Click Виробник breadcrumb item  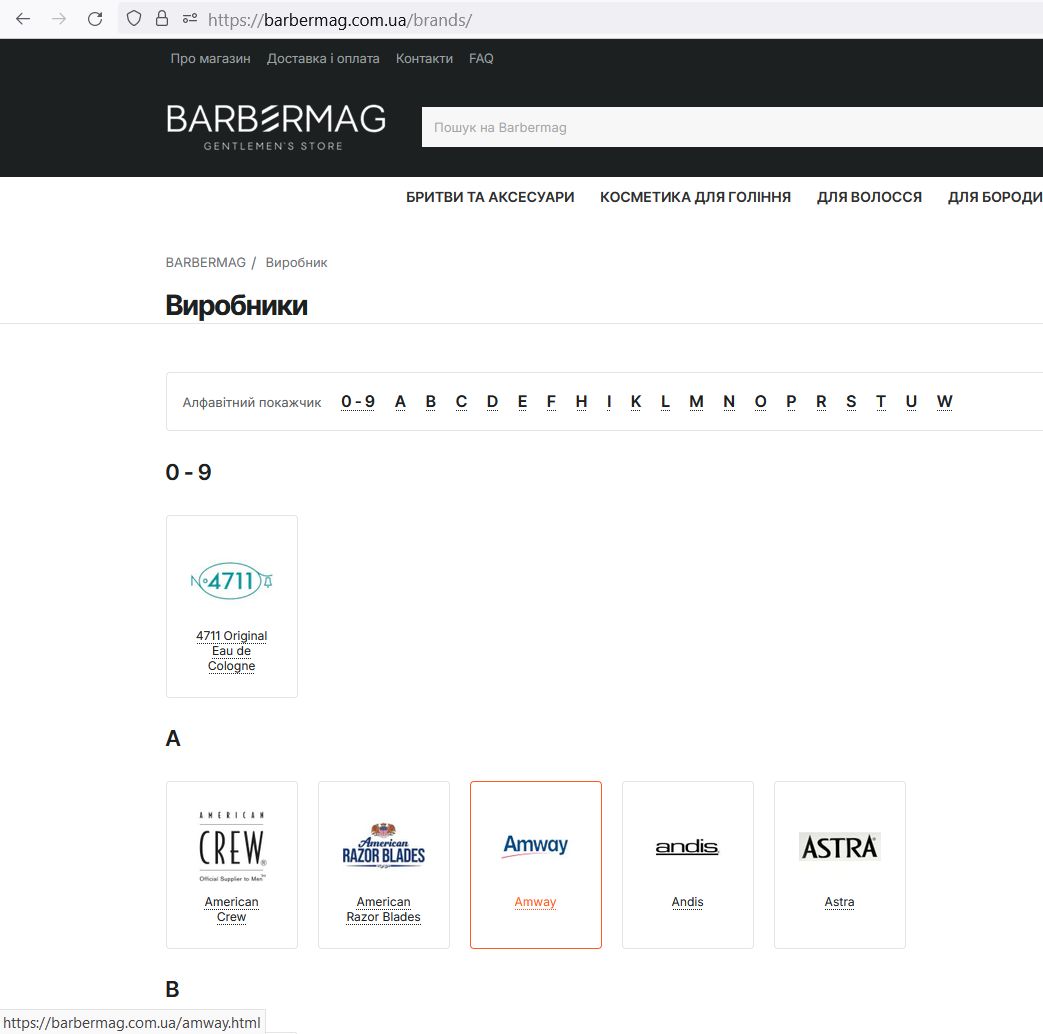(296, 262)
